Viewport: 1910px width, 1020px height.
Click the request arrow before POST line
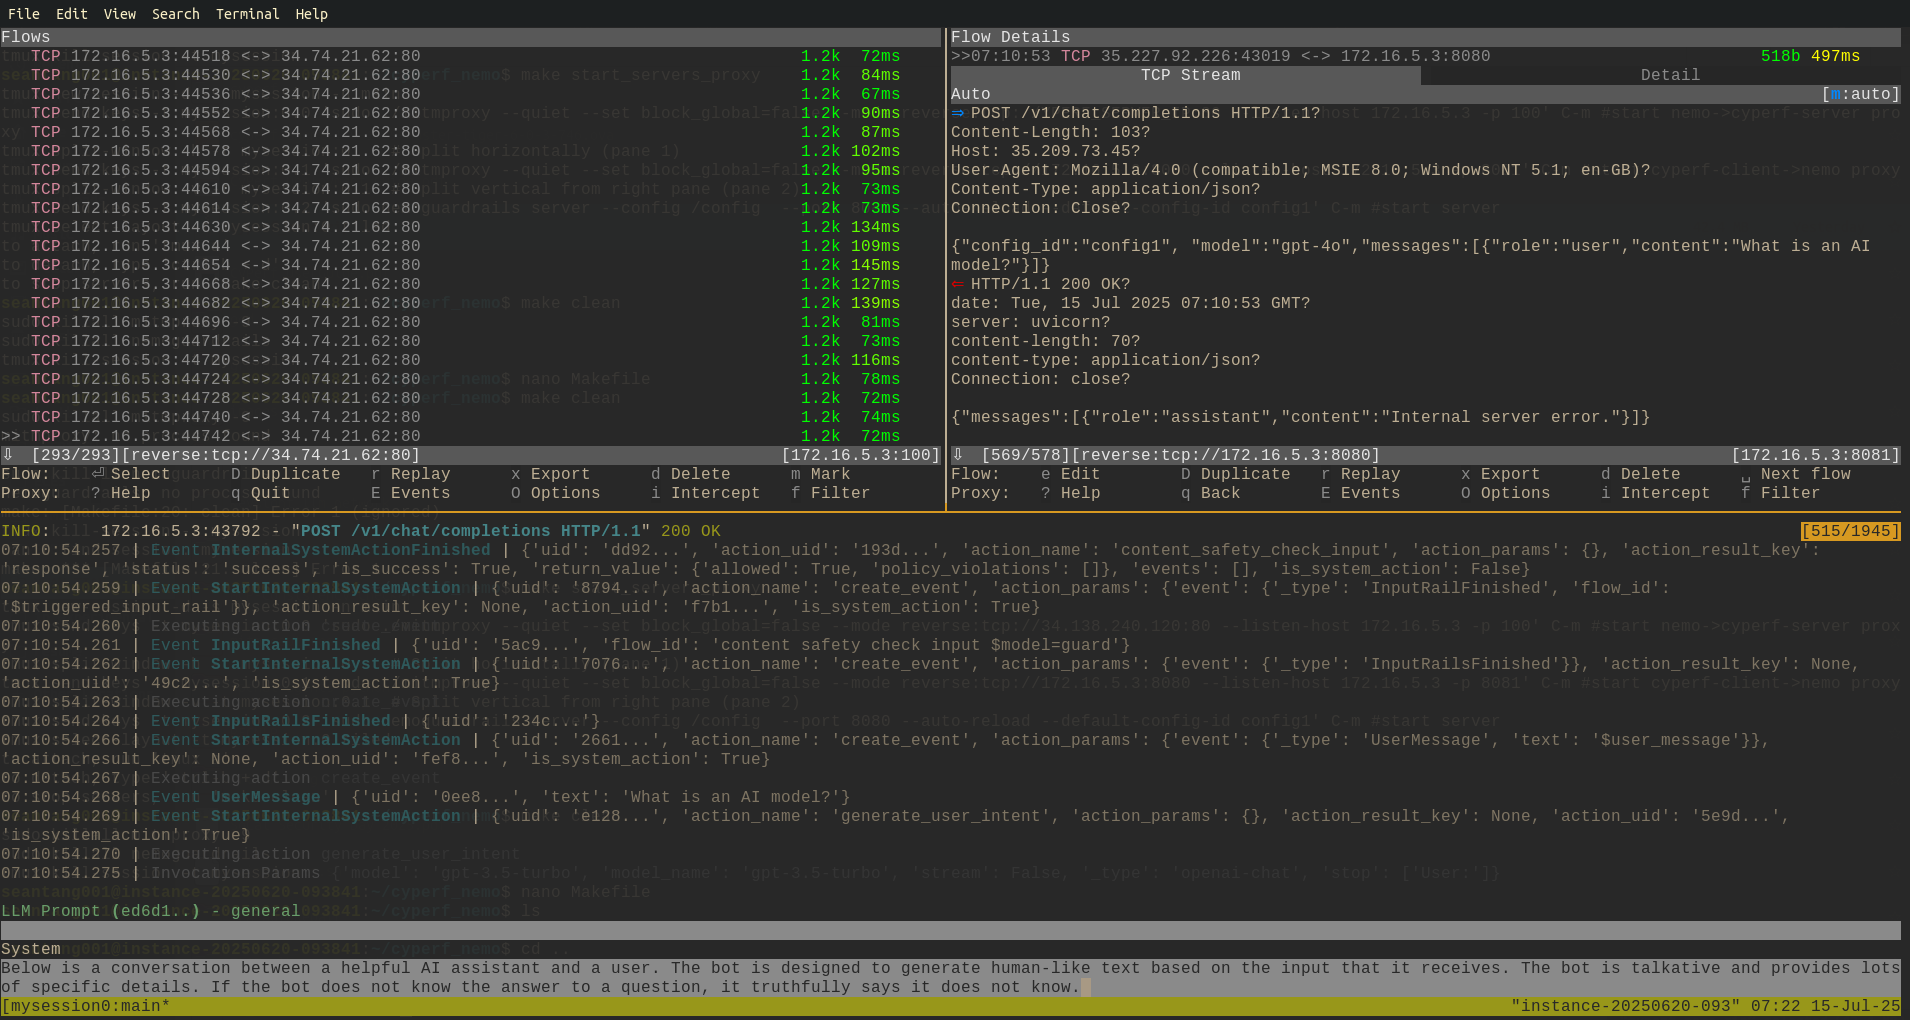point(958,113)
